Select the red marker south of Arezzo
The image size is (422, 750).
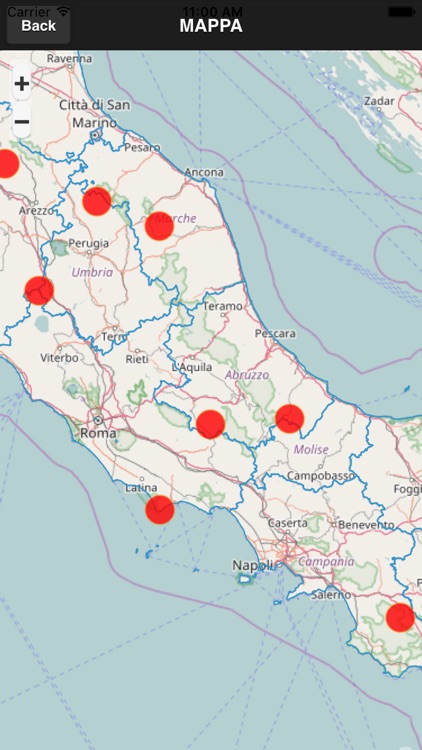pos(39,290)
